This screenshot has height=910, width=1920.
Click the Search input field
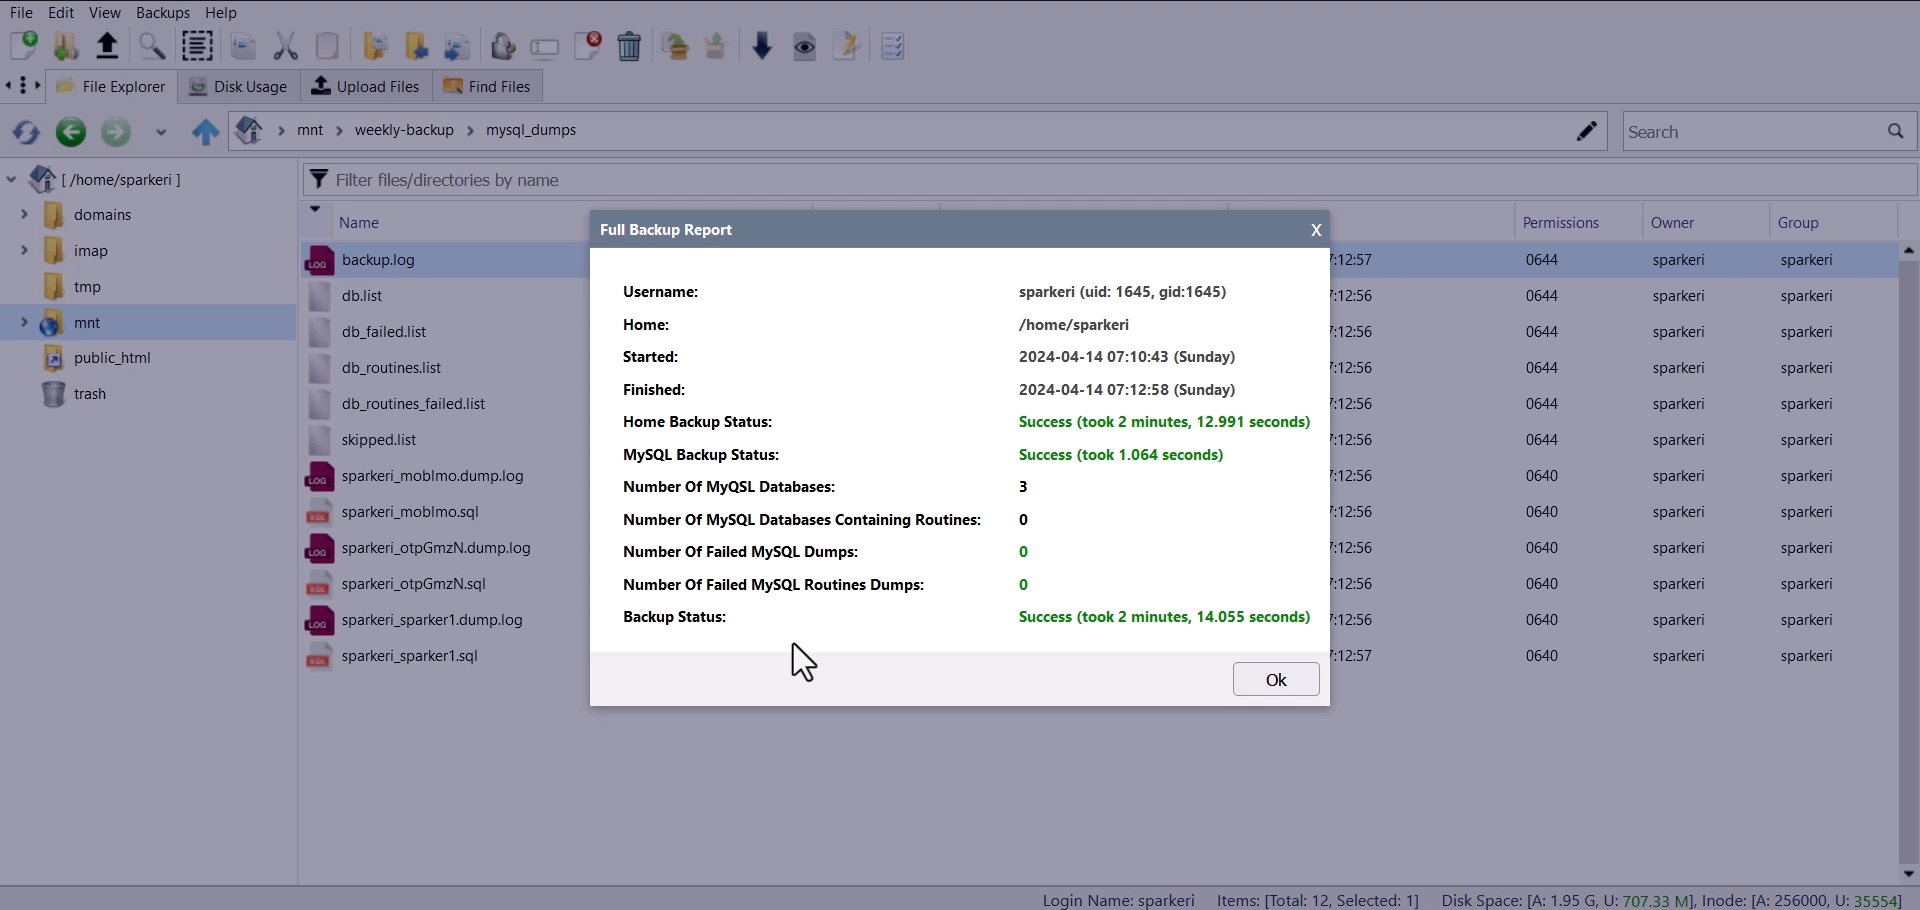click(x=1753, y=131)
